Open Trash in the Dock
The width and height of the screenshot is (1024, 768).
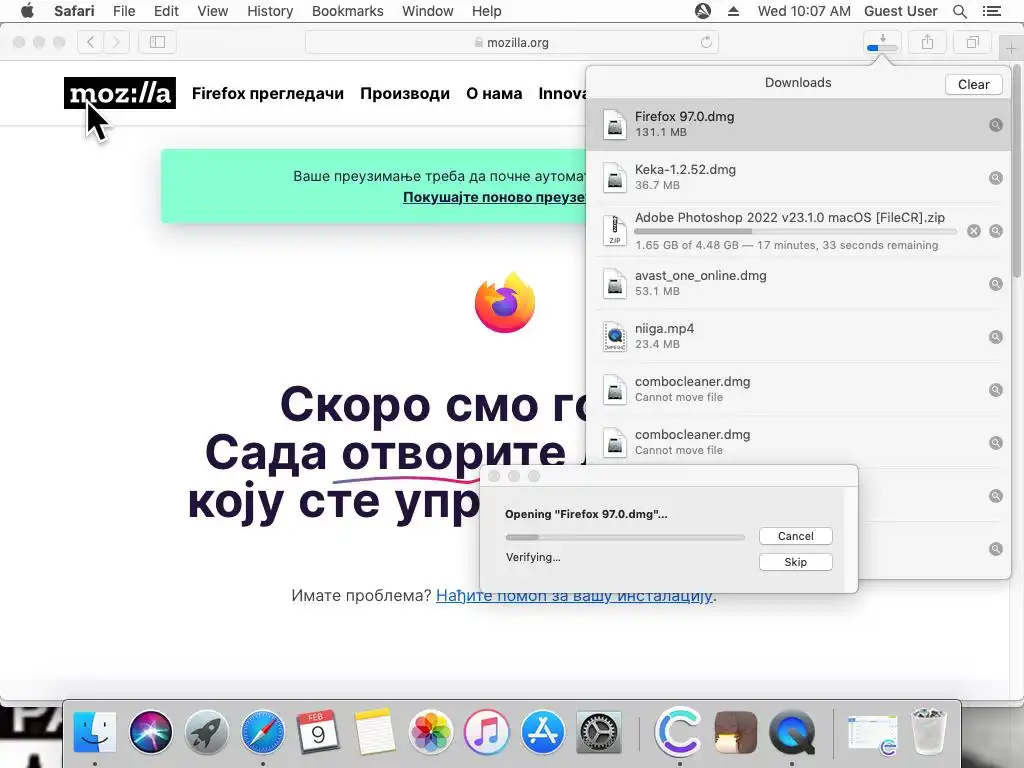[928, 732]
